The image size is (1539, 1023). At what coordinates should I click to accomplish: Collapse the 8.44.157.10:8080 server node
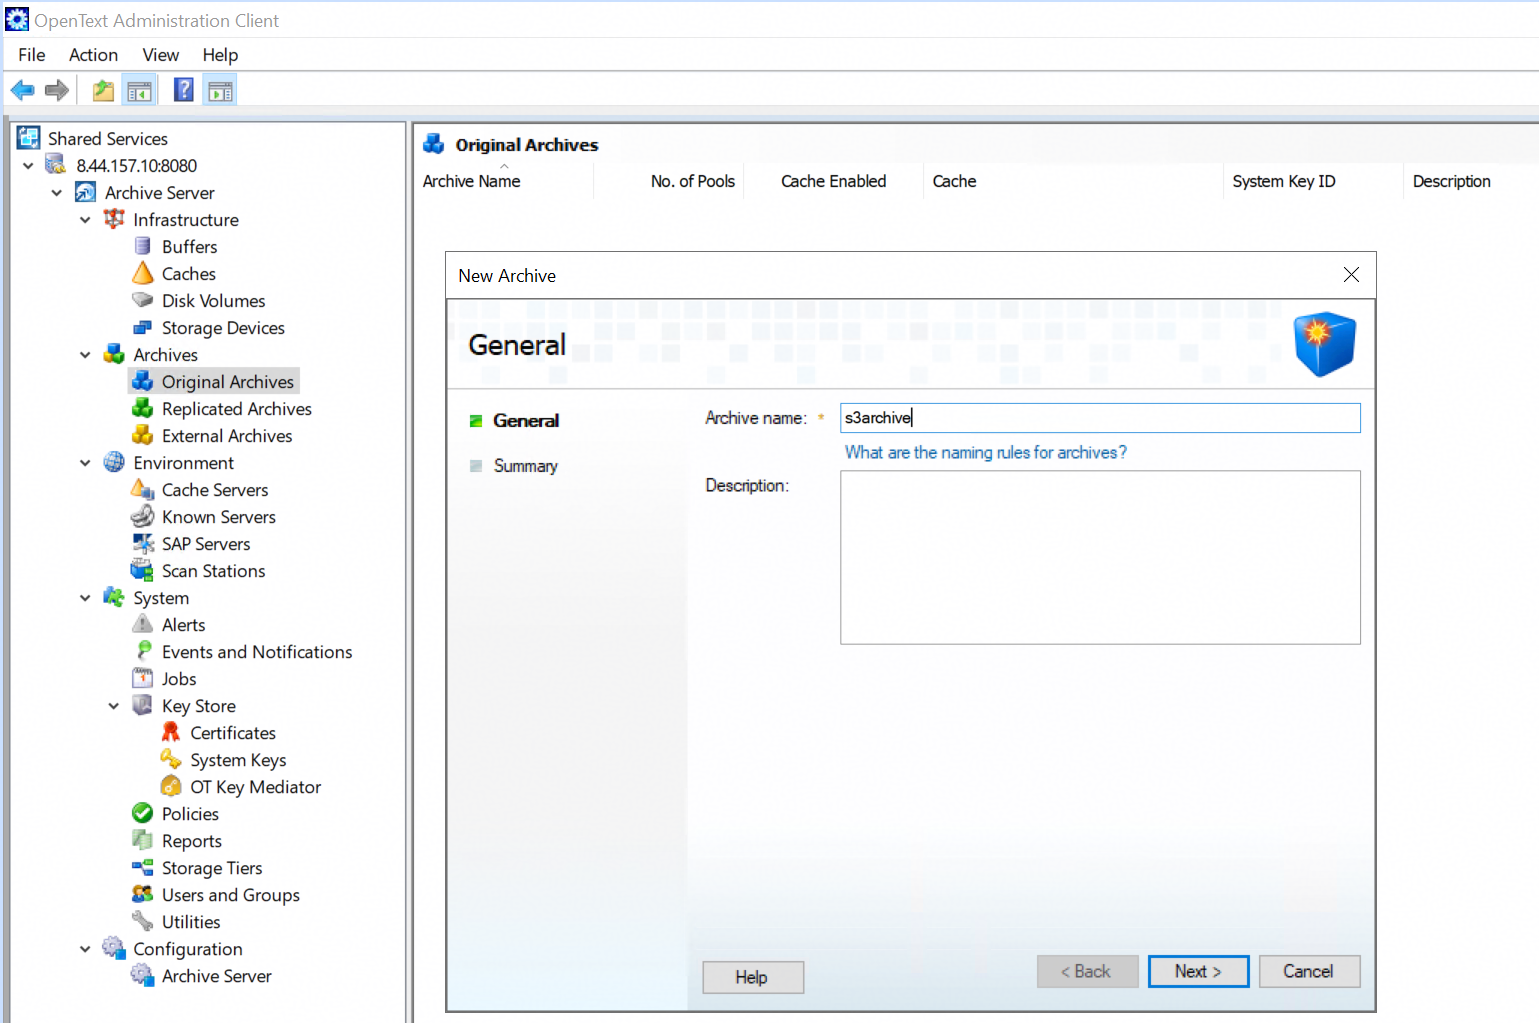pos(28,165)
